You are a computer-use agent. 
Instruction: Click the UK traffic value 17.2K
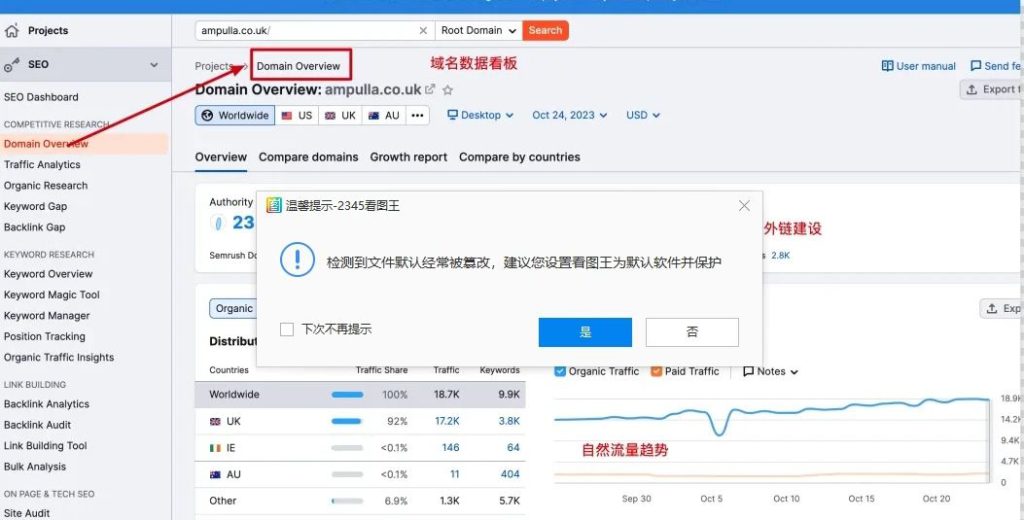(447, 422)
